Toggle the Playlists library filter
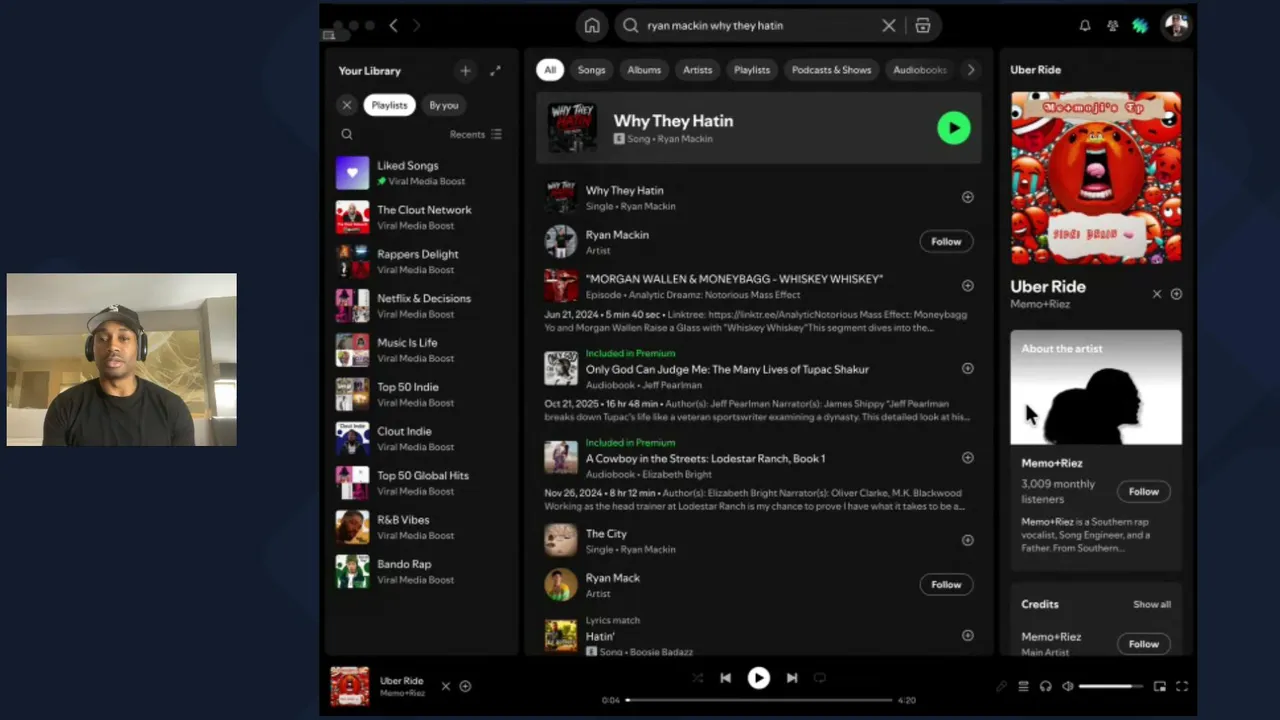Image resolution: width=1280 pixels, height=720 pixels. click(389, 105)
